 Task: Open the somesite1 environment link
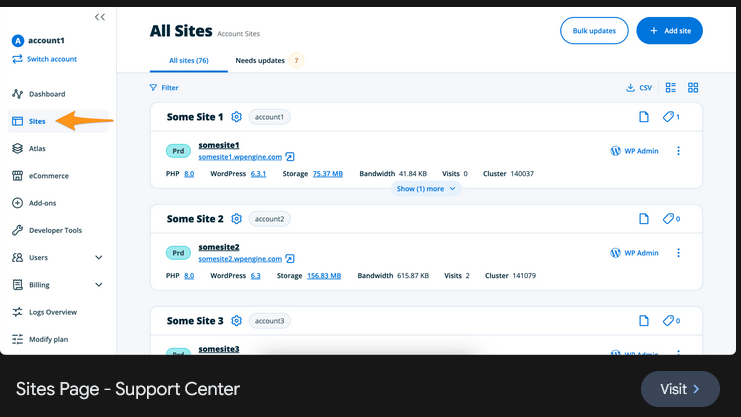pos(219,145)
